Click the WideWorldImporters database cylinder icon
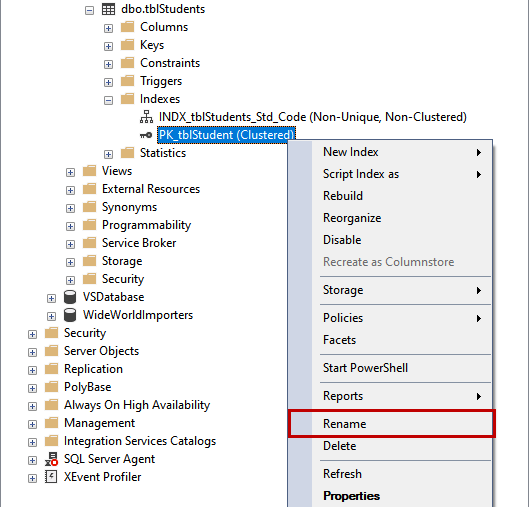The height and width of the screenshot is (507, 529). click(70, 315)
